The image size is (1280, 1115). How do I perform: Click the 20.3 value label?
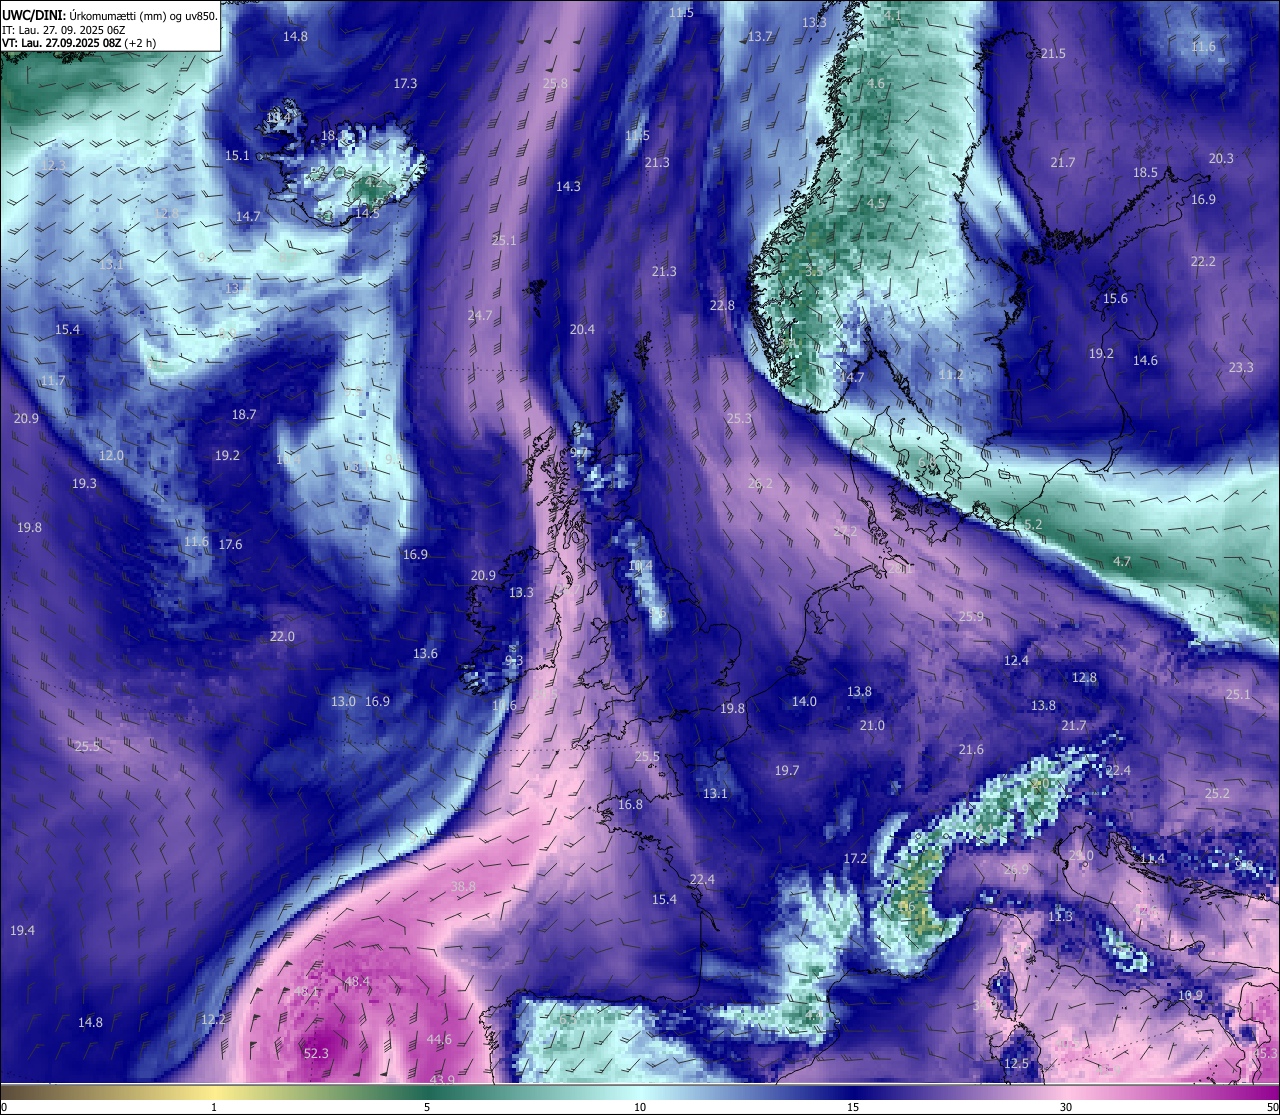(1221, 158)
